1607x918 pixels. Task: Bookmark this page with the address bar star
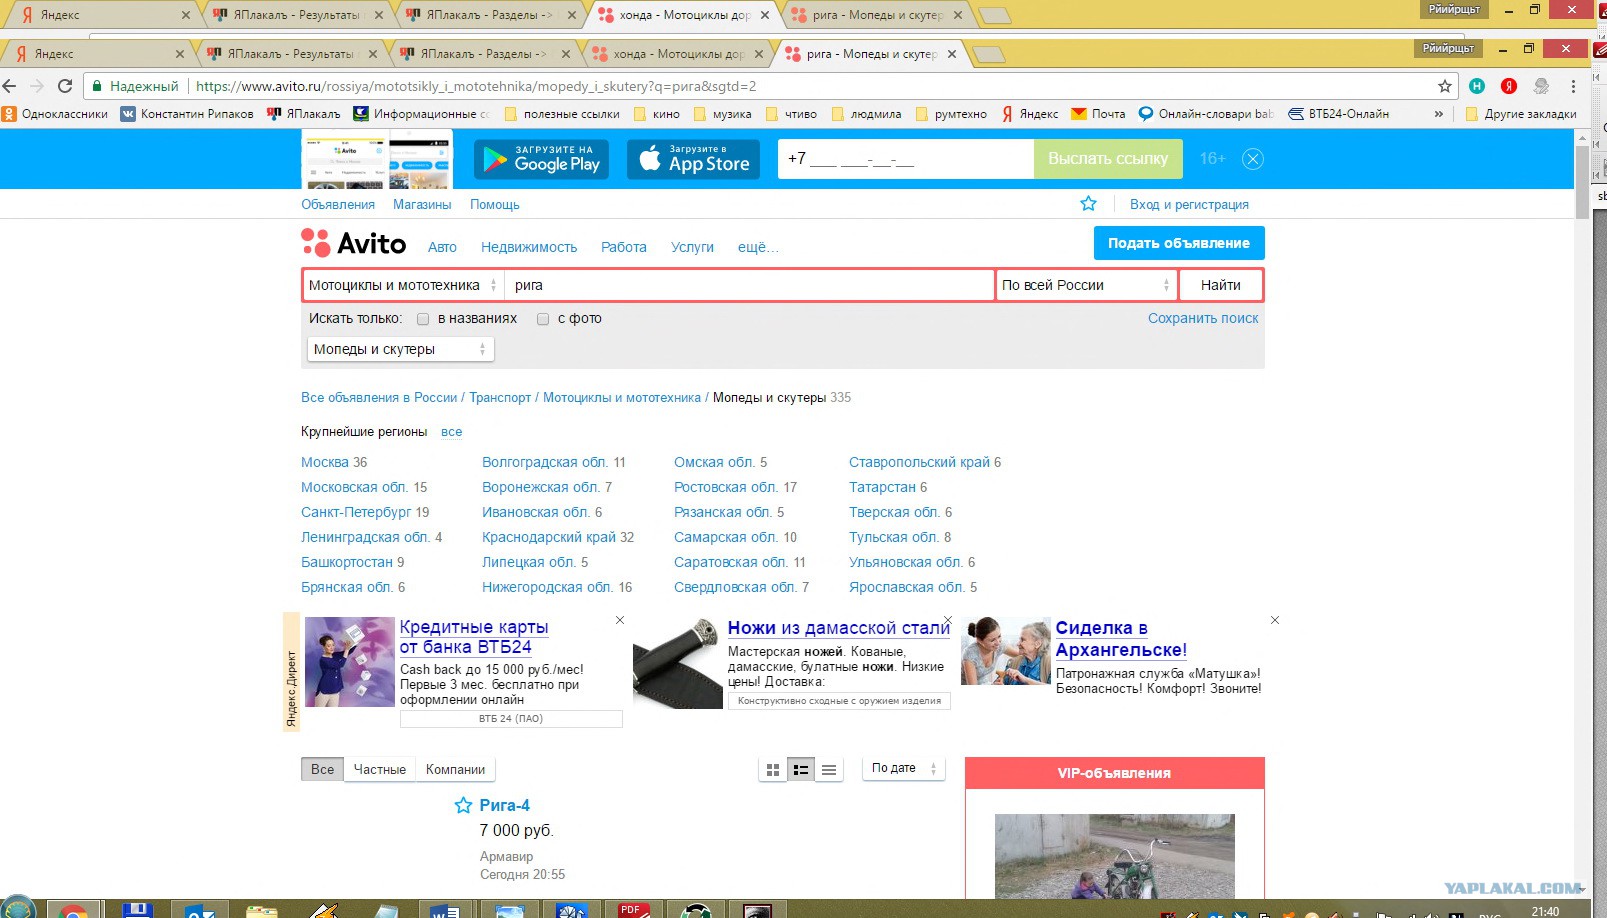pos(1445,86)
